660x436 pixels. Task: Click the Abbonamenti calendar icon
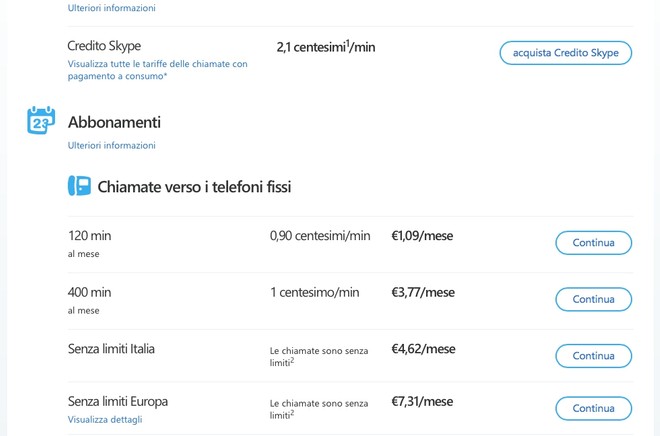(41, 121)
